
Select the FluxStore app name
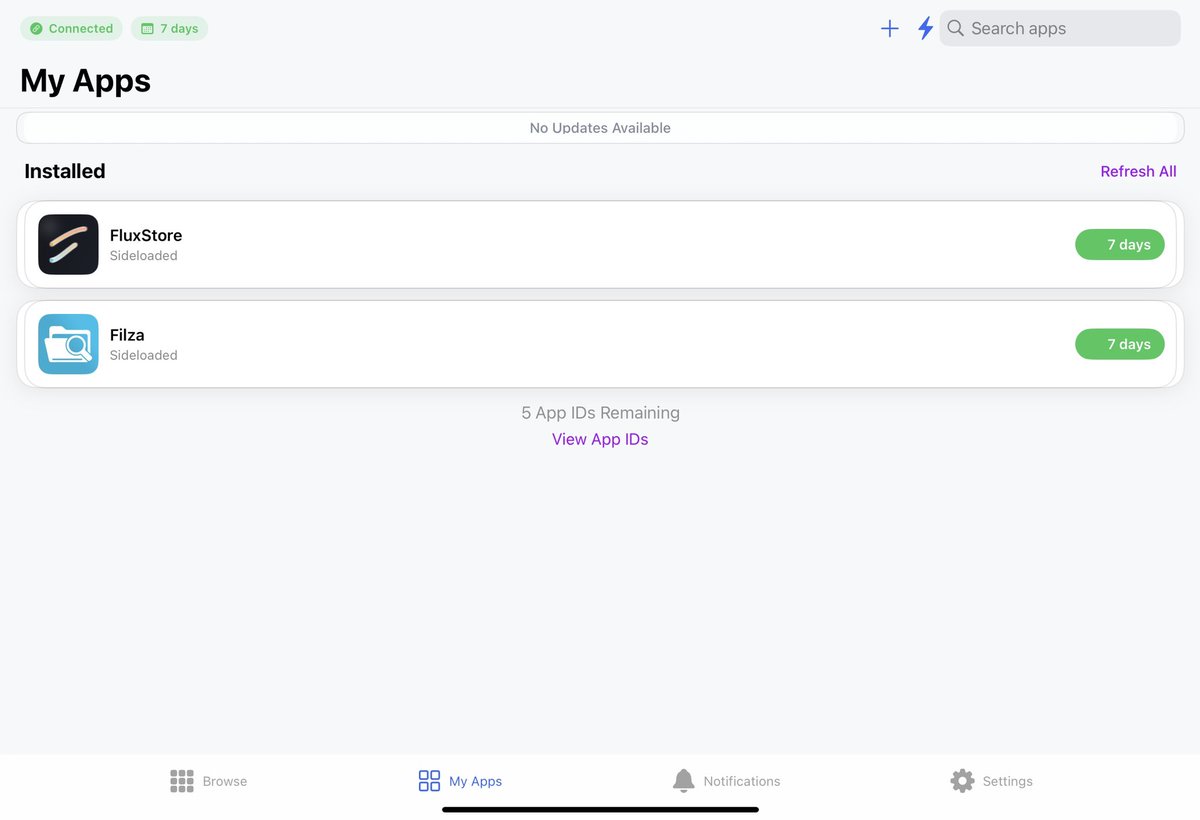pyautogui.click(x=146, y=235)
